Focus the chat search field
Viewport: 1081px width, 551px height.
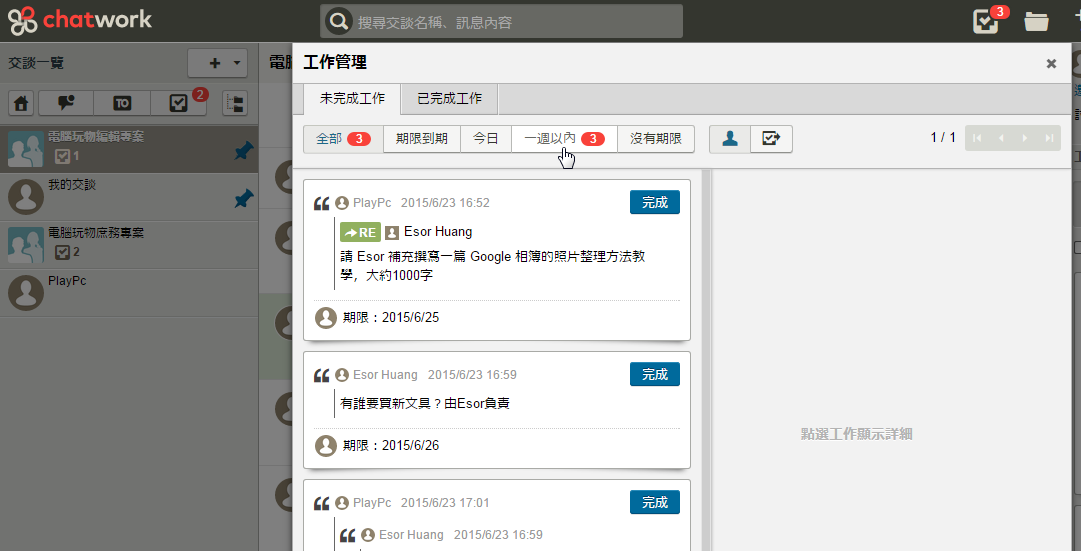click(501, 21)
